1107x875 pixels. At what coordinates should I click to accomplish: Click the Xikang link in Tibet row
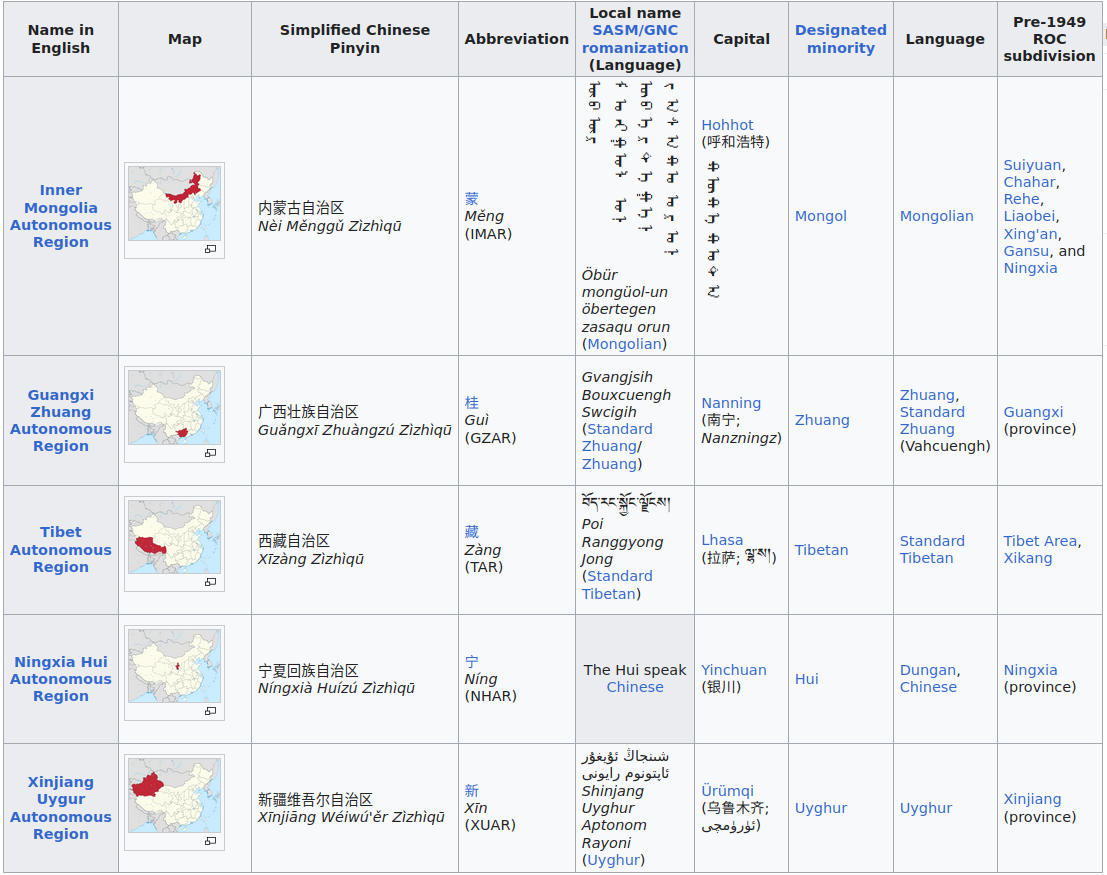1028,558
